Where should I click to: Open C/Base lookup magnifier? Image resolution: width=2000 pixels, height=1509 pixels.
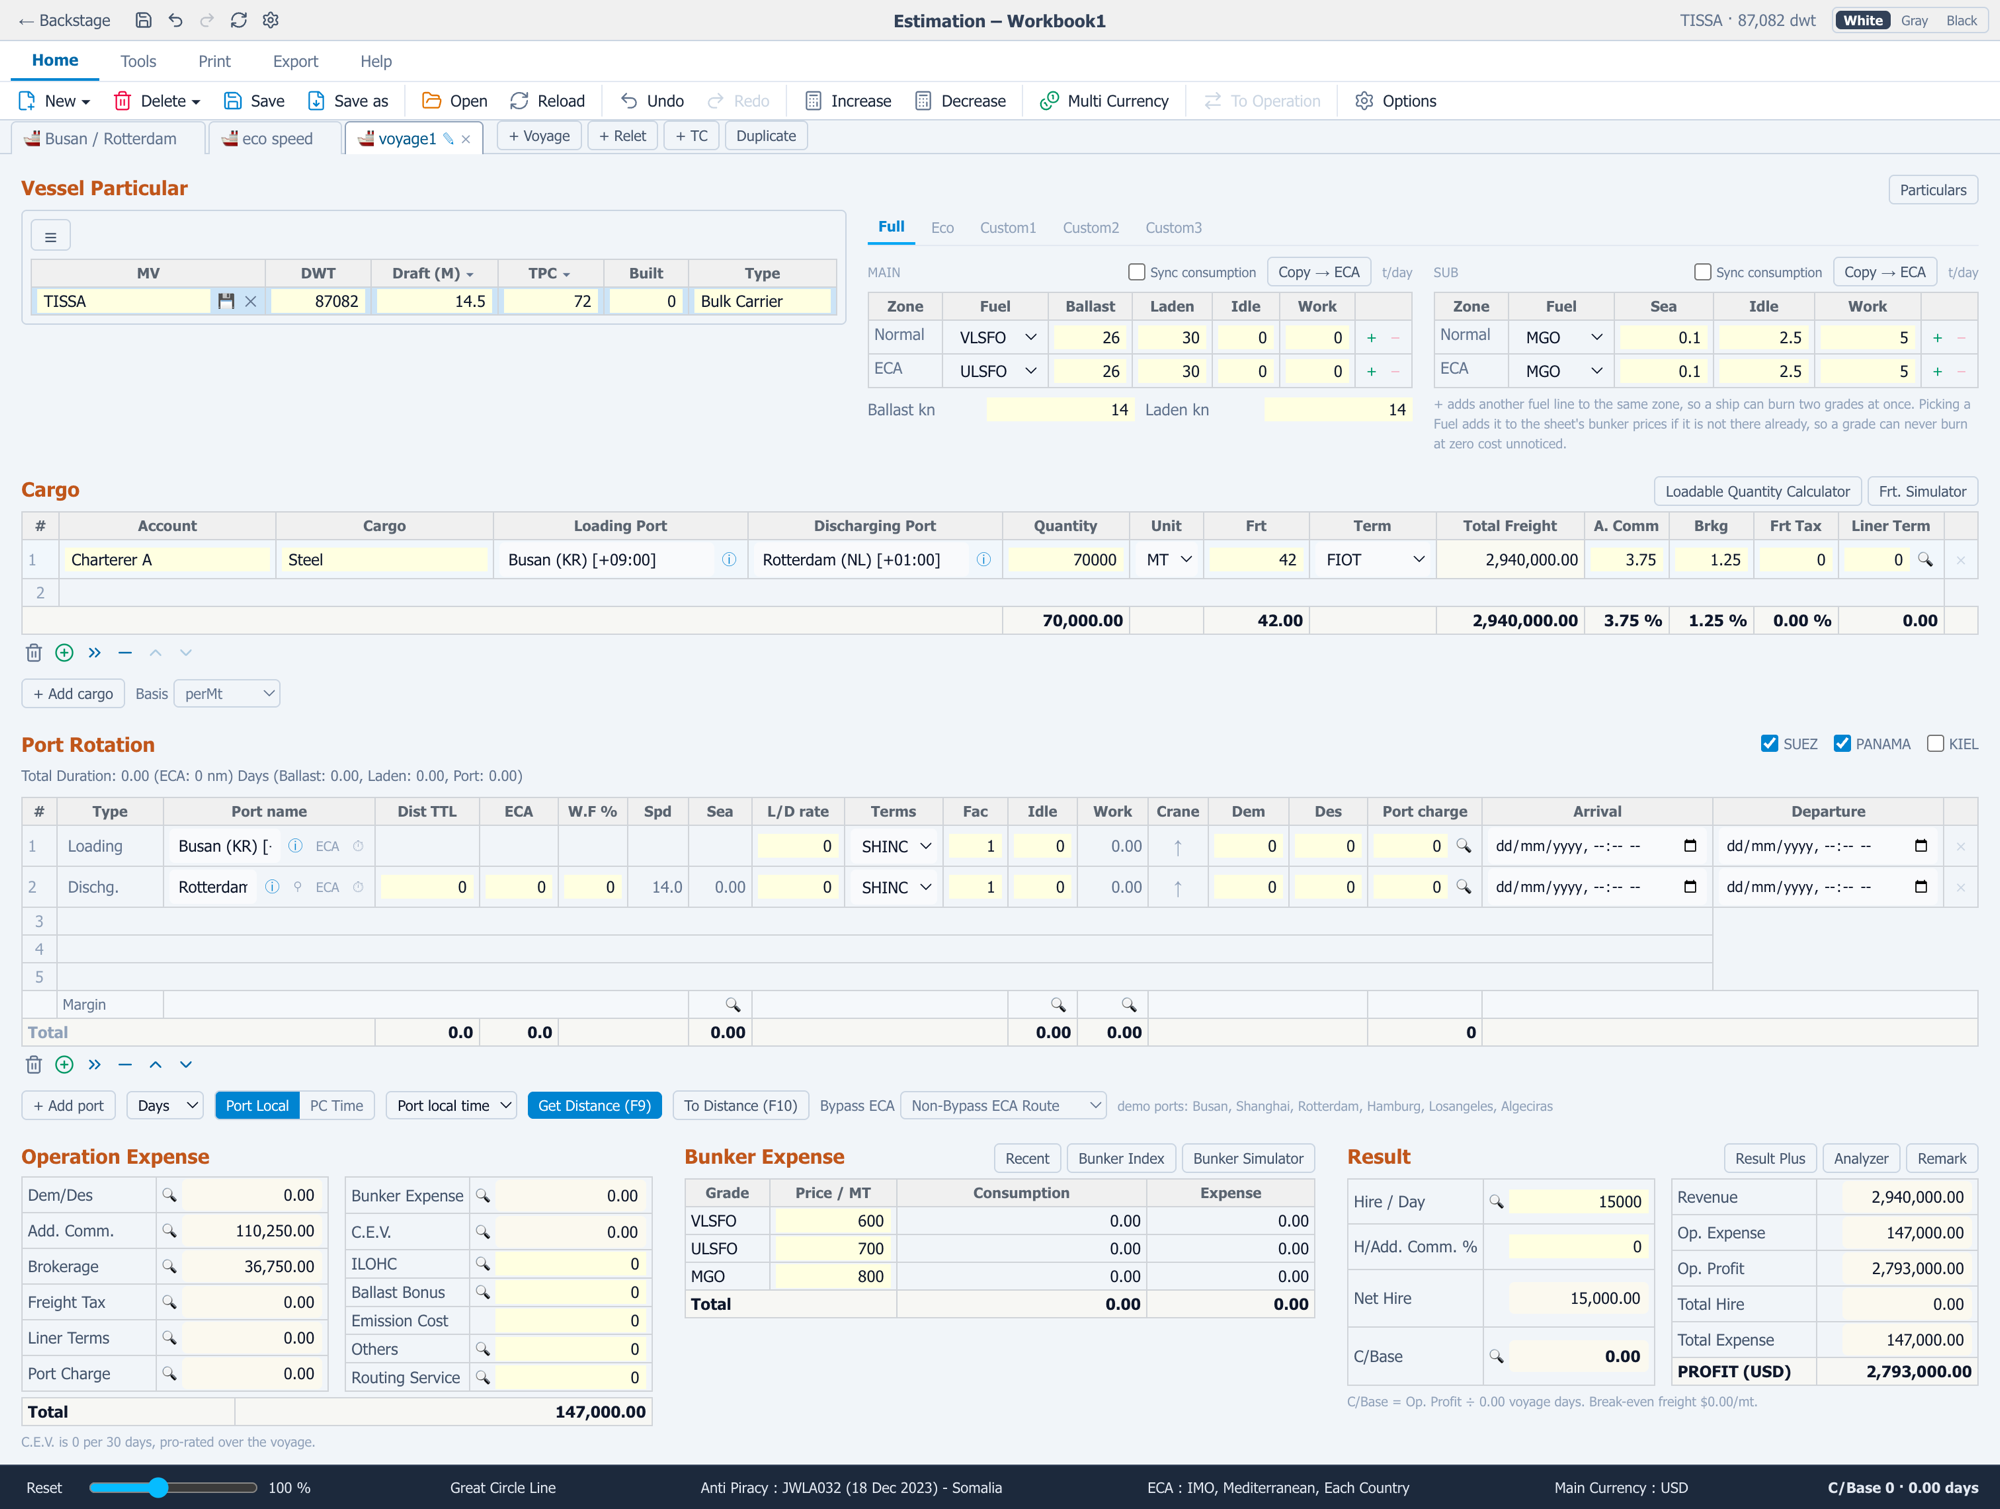point(1496,1357)
